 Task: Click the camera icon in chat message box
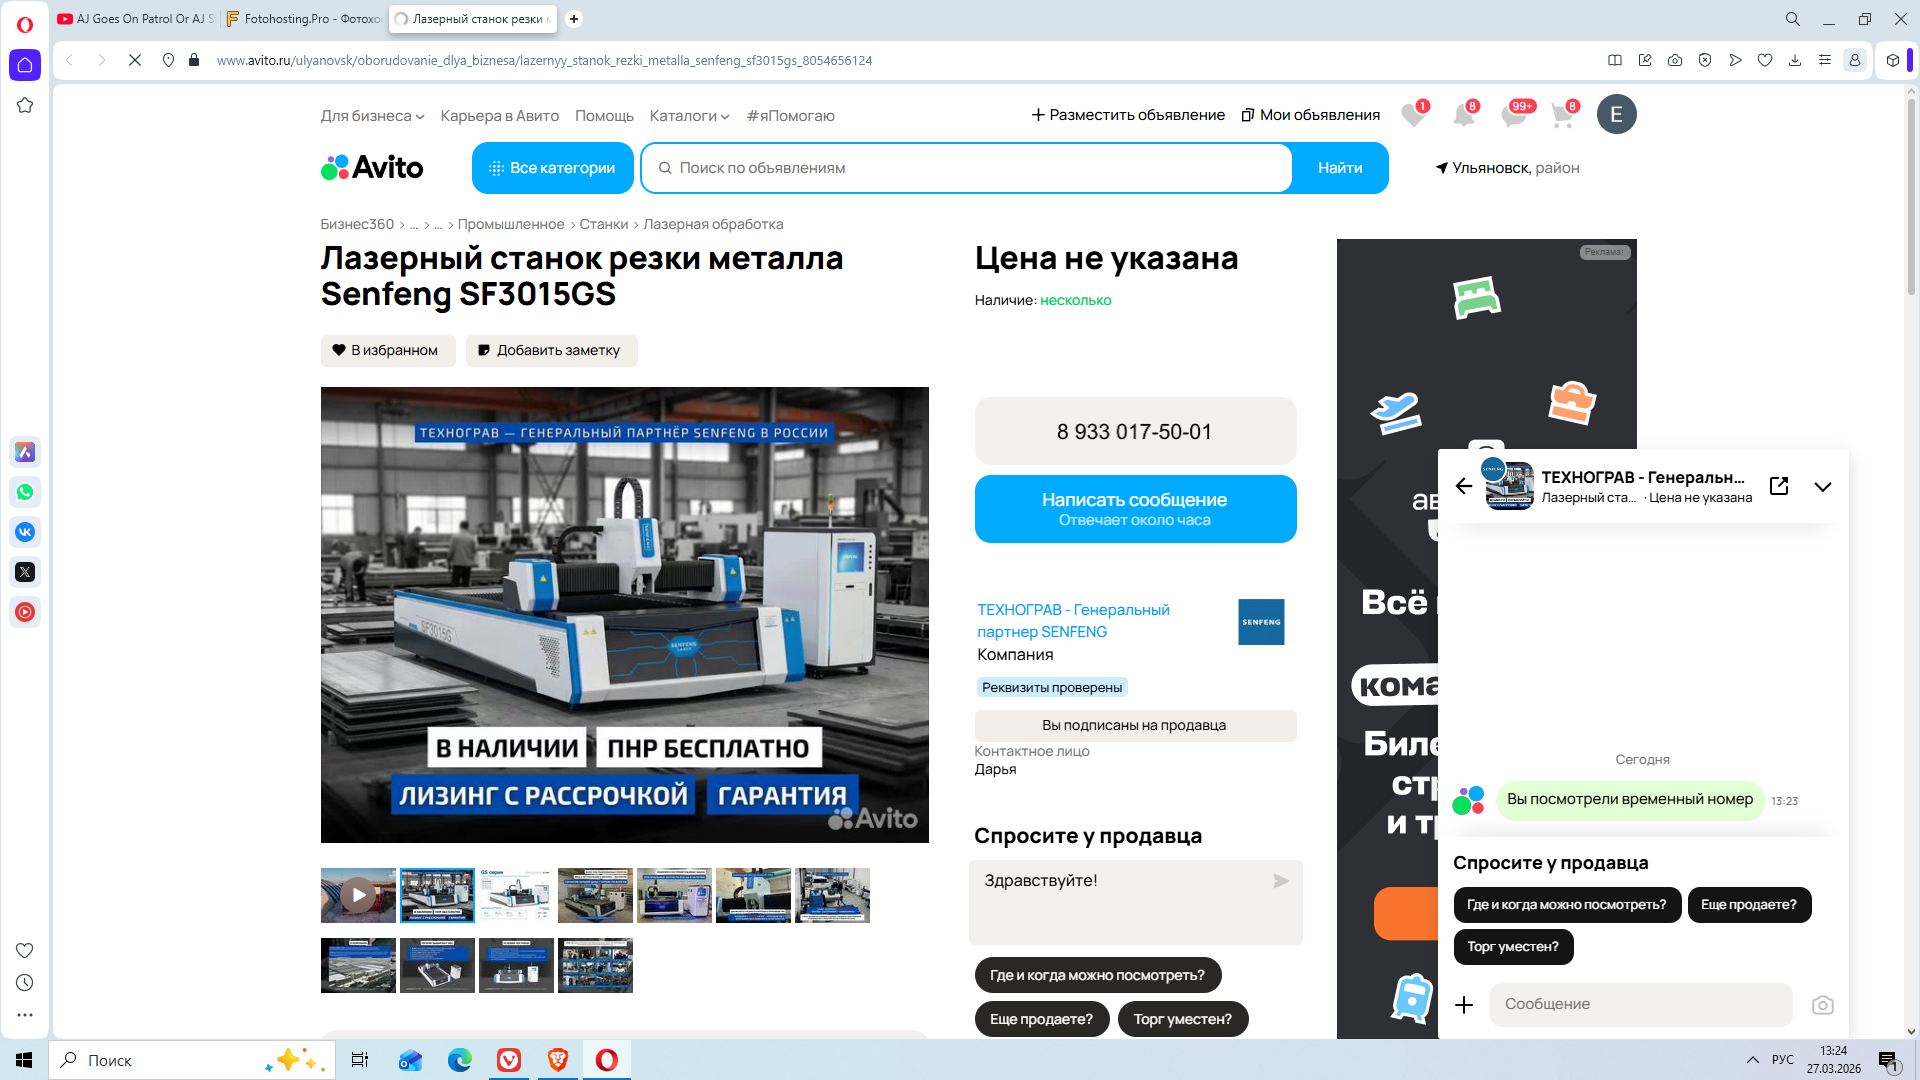[1823, 1005]
